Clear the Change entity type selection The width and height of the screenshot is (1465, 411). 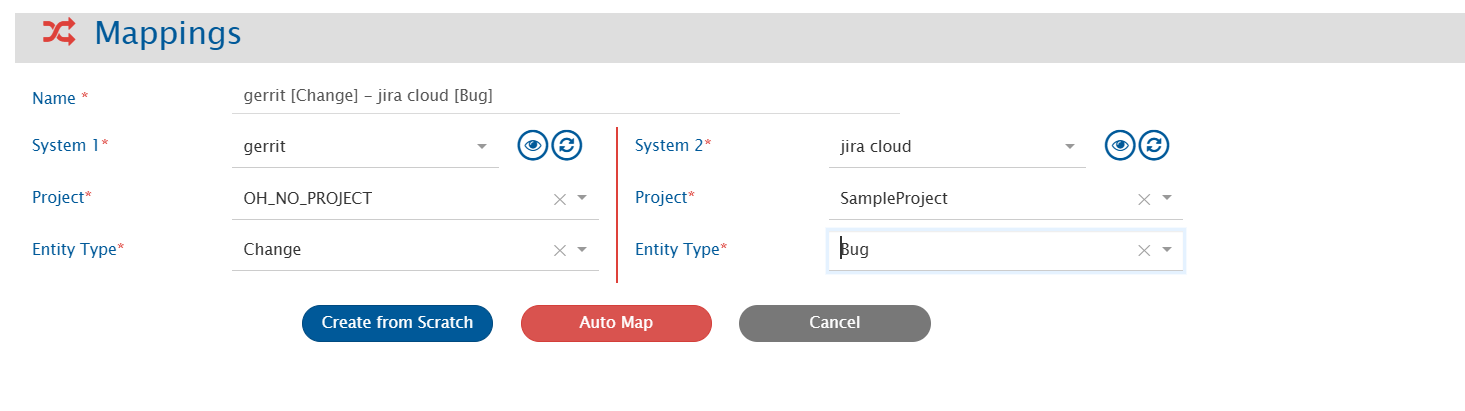560,250
